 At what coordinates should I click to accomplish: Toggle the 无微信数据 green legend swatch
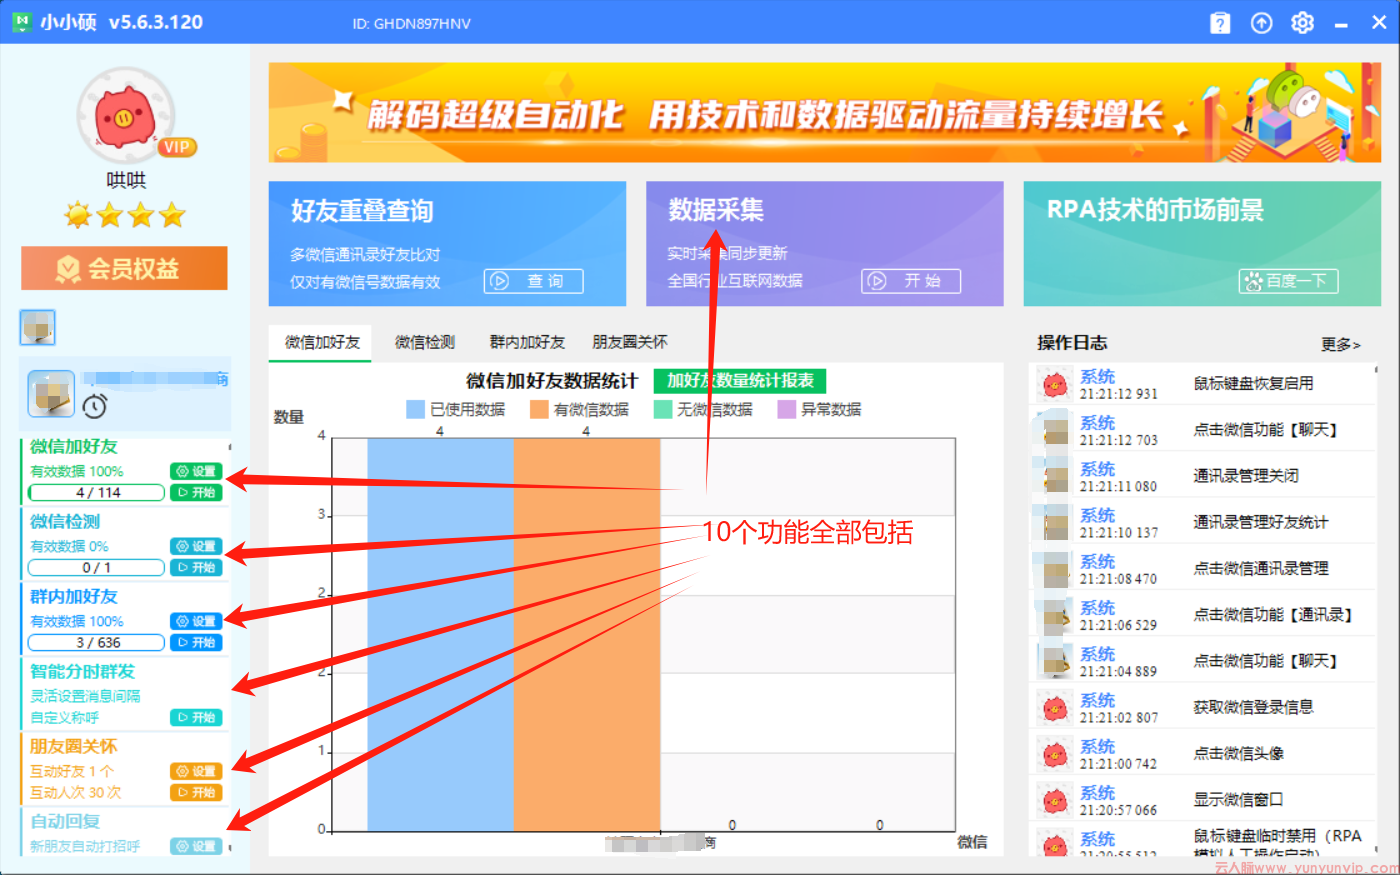coord(663,409)
